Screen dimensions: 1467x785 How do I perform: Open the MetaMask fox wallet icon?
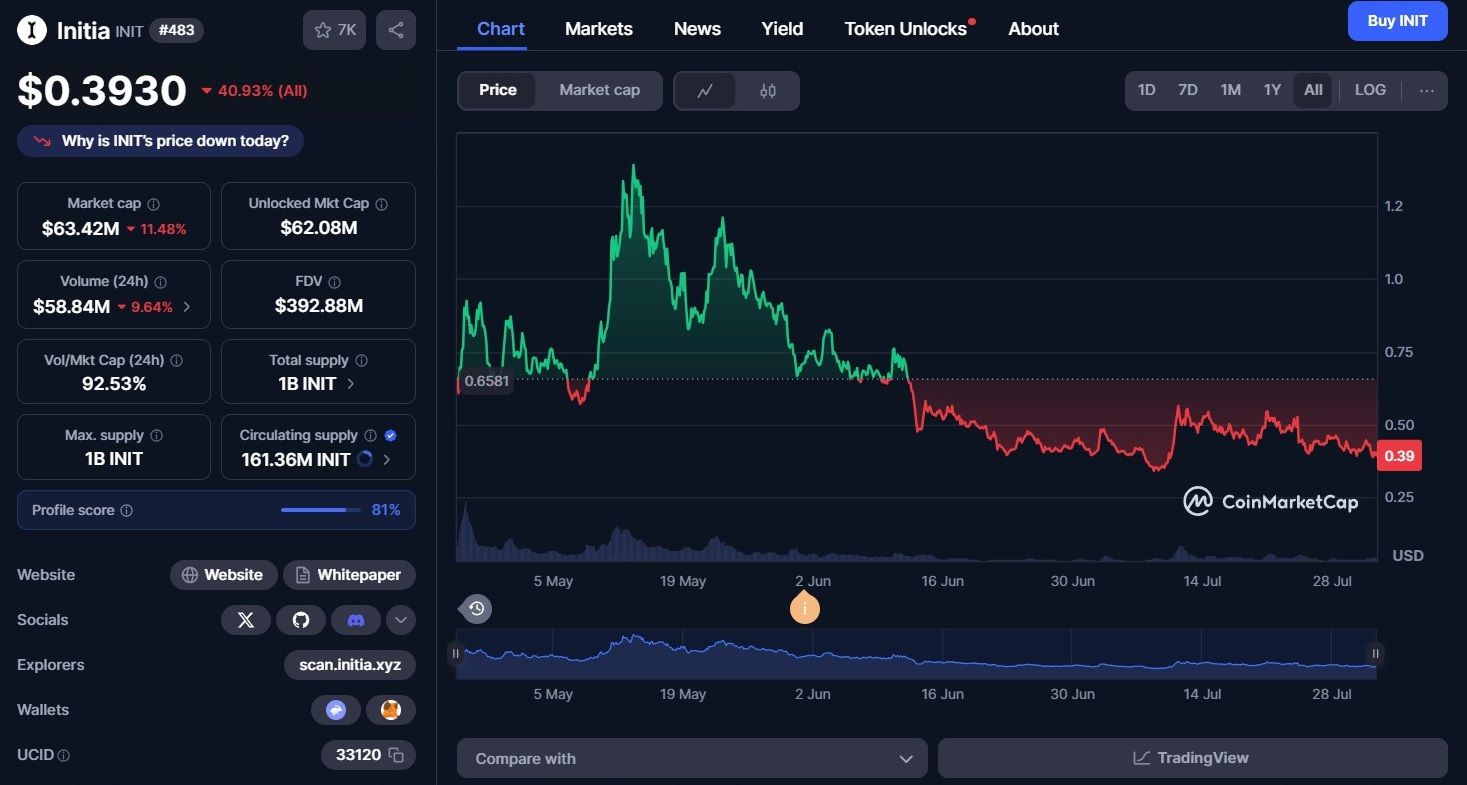click(391, 710)
